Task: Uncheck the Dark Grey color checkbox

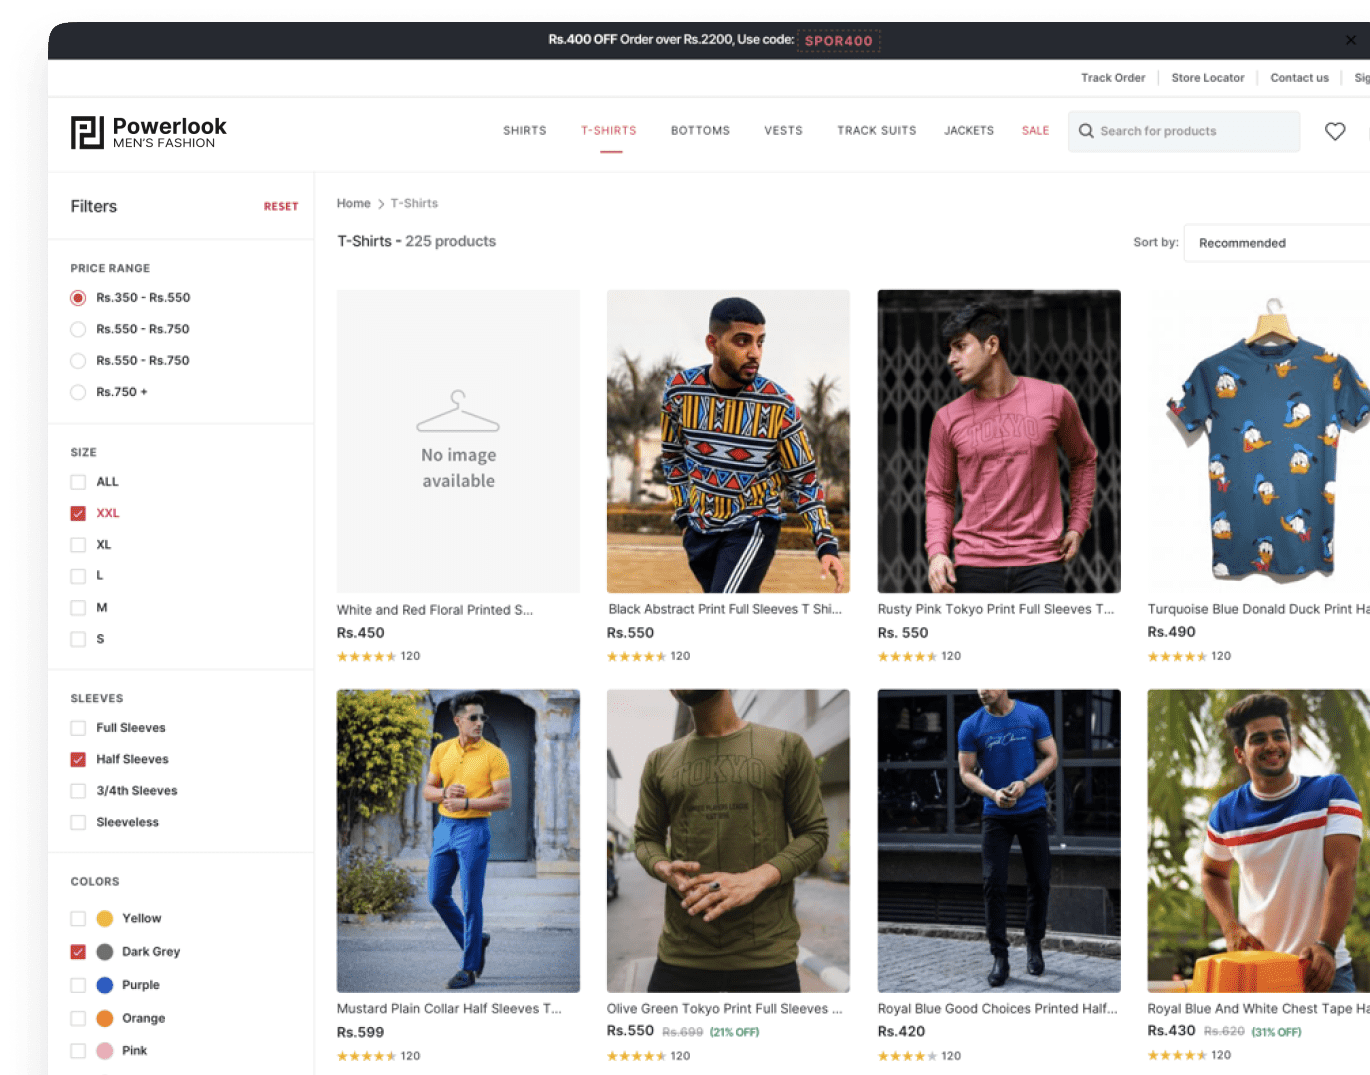Action: [78, 952]
